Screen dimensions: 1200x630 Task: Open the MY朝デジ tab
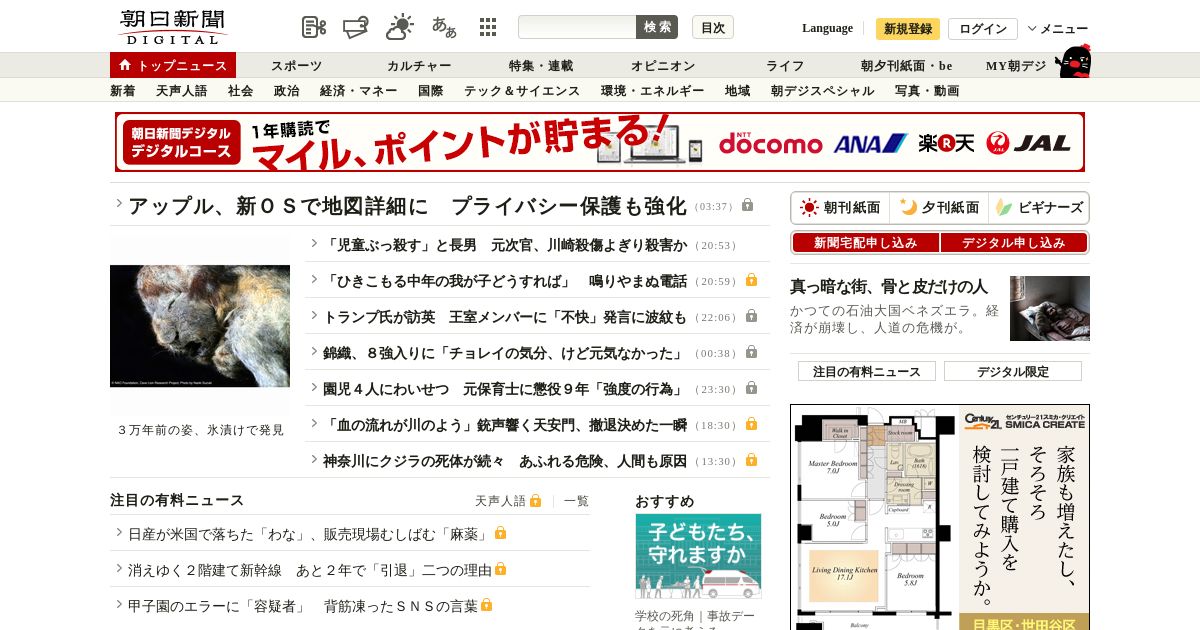tap(1016, 66)
